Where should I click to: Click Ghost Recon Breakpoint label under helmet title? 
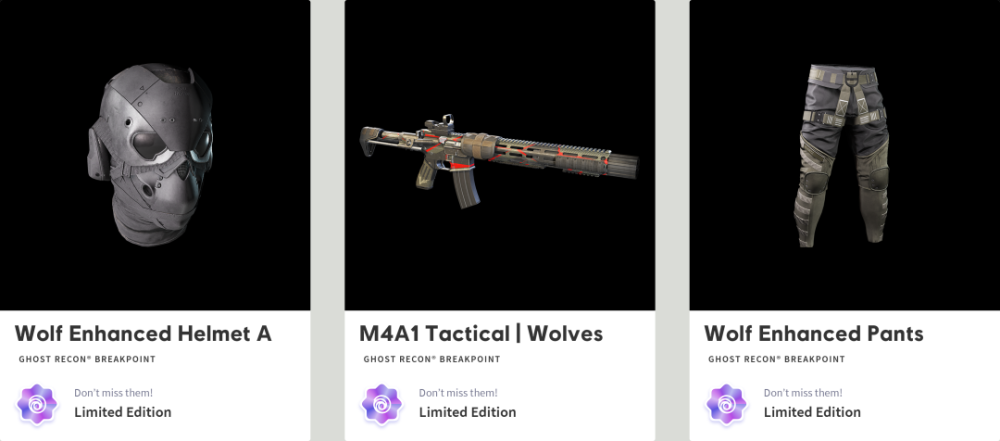(x=87, y=359)
